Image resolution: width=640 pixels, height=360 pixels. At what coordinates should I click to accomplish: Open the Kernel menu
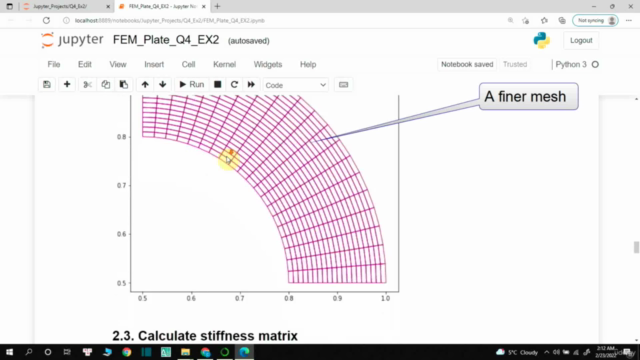click(224, 64)
